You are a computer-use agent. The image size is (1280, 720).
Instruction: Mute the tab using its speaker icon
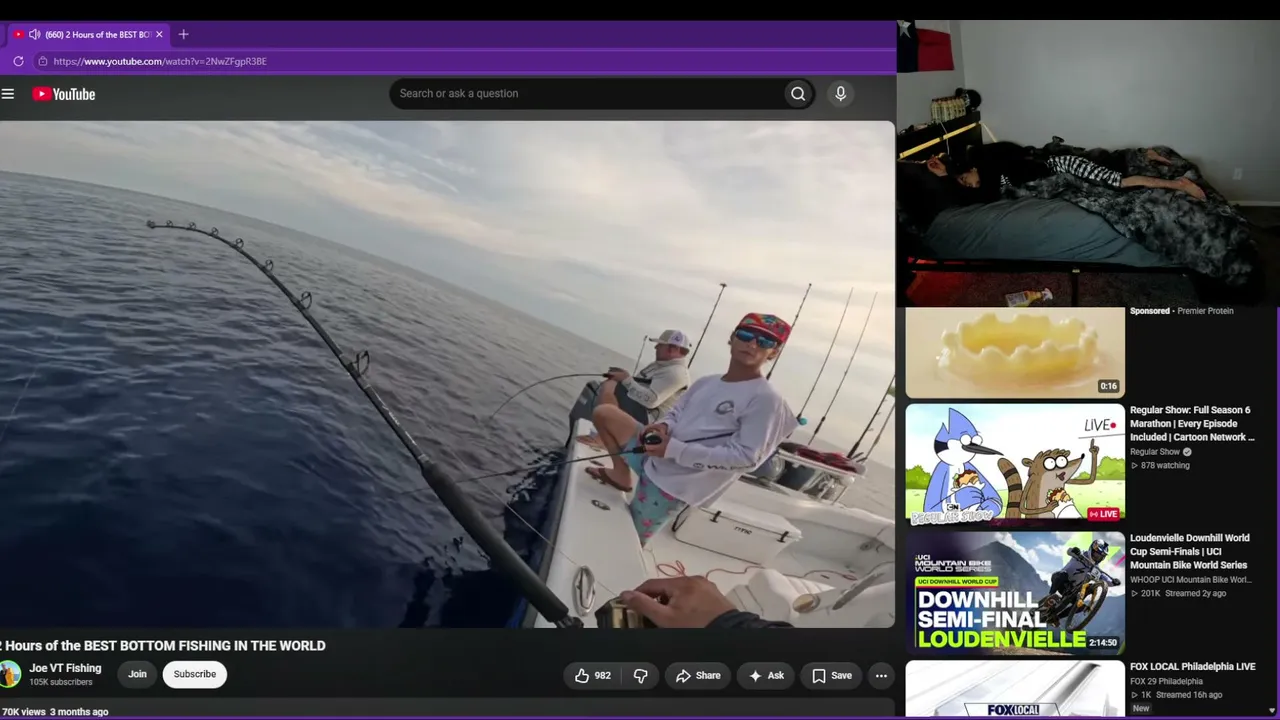34,34
